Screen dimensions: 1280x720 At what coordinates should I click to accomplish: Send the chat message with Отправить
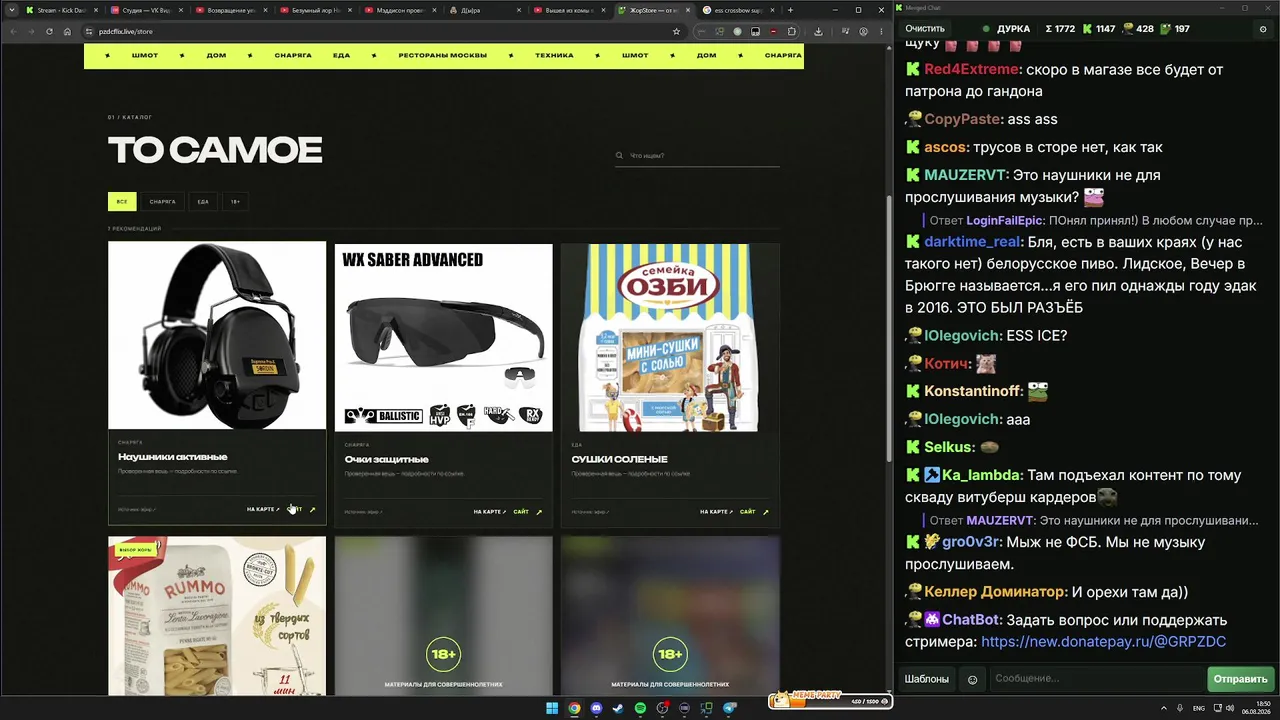(1240, 679)
